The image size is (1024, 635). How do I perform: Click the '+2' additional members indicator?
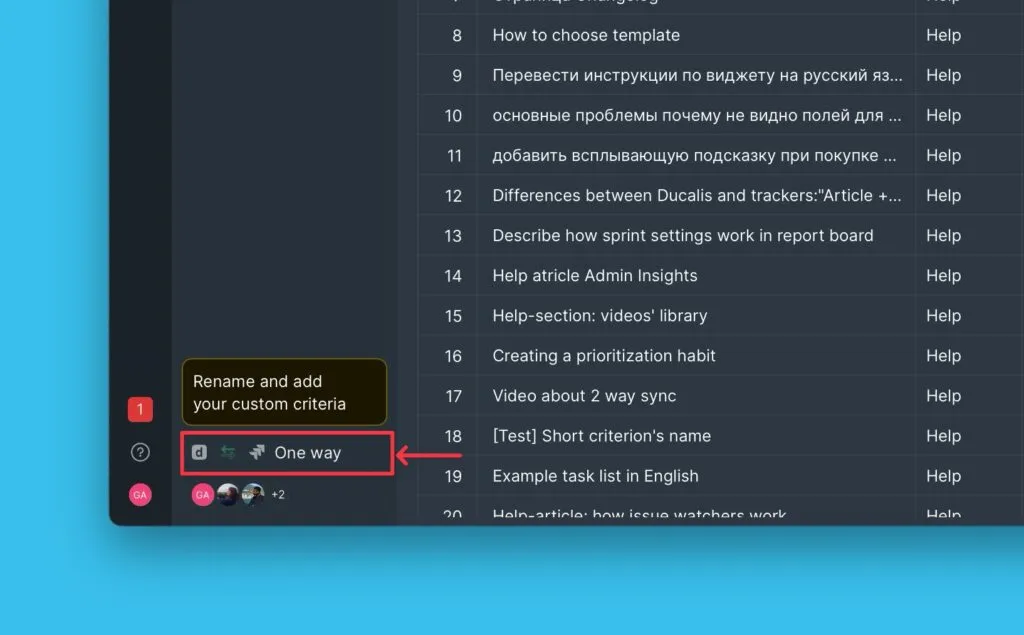click(278, 494)
